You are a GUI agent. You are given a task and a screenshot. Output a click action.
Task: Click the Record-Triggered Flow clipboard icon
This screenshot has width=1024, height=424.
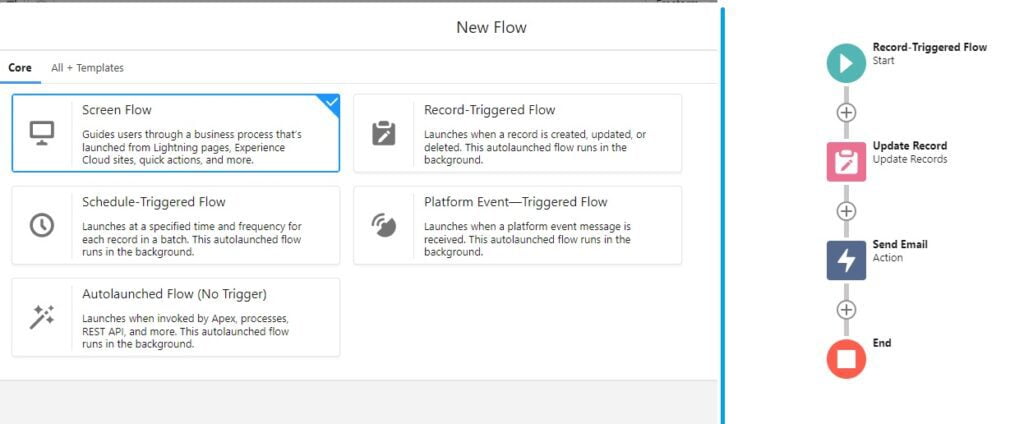(383, 133)
